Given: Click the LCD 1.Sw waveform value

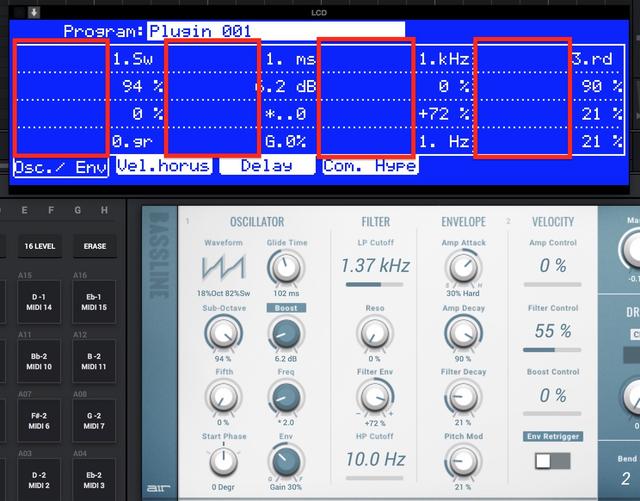Looking at the screenshot, I should [x=132, y=60].
